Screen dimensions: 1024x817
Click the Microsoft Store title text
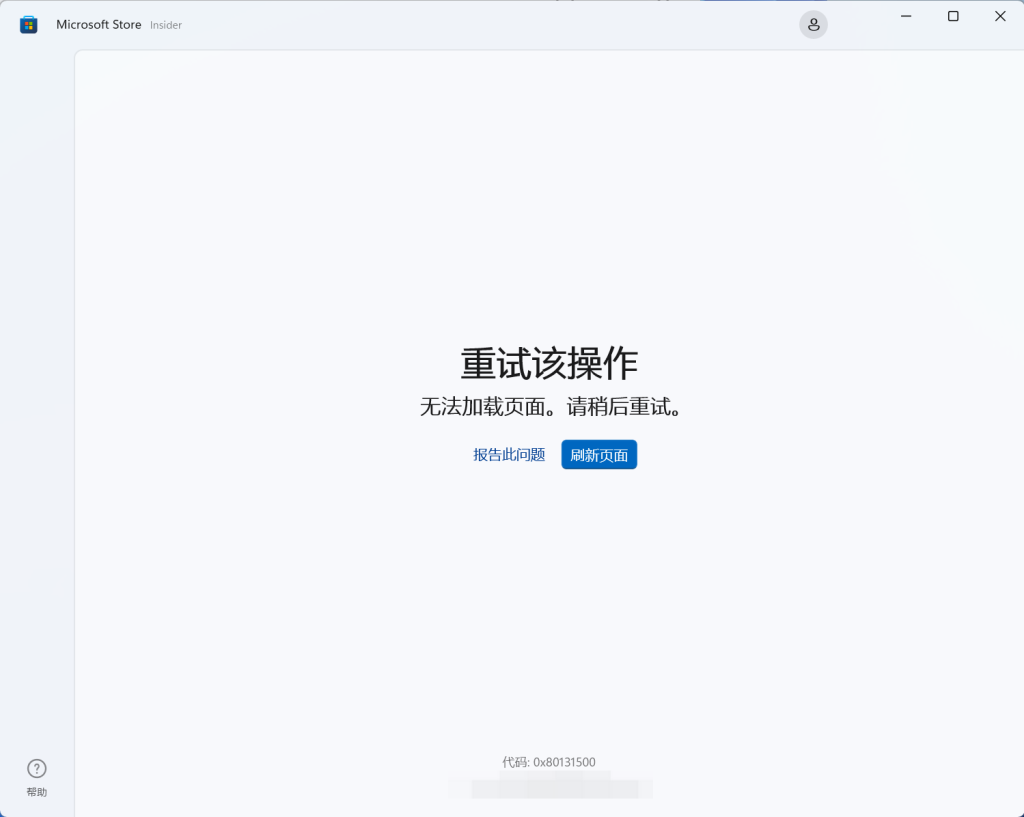pyautogui.click(x=98, y=24)
